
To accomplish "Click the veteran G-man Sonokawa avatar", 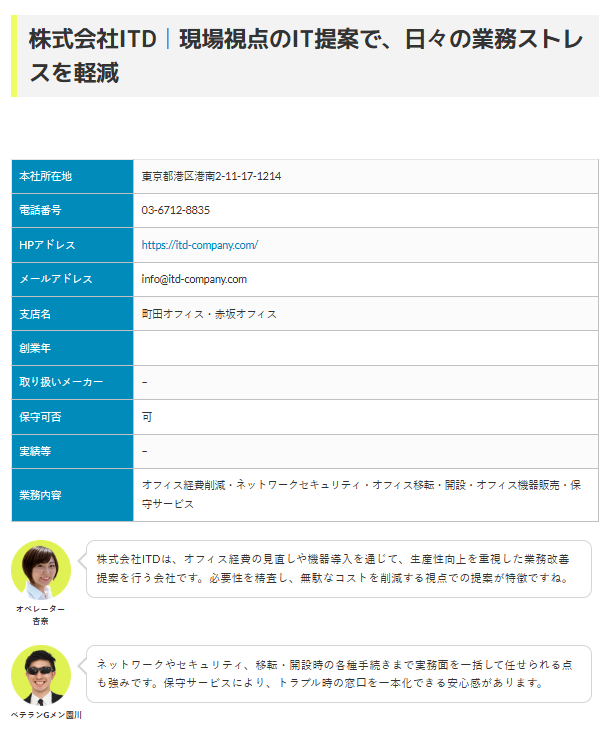I will (40, 674).
